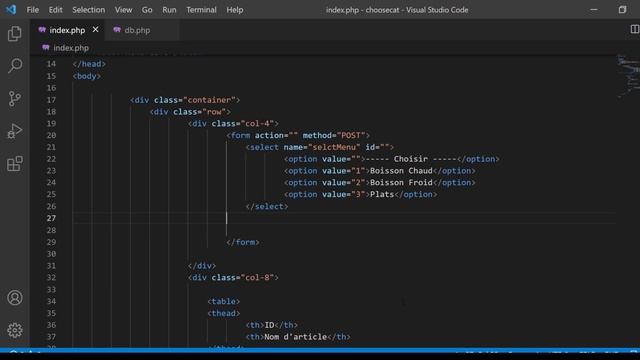Open the Go menu

point(147,10)
